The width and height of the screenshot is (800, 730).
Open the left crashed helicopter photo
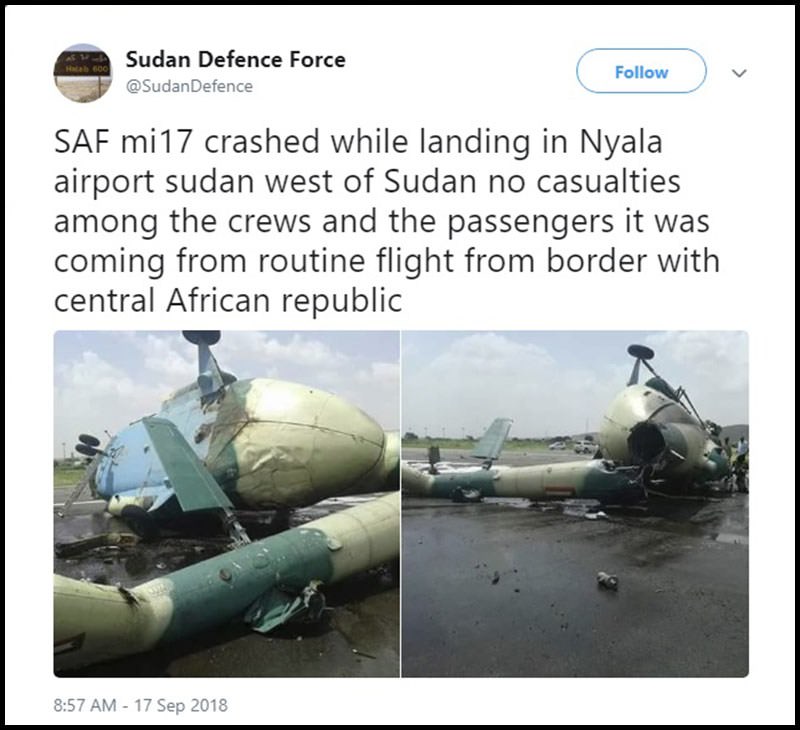click(x=226, y=503)
